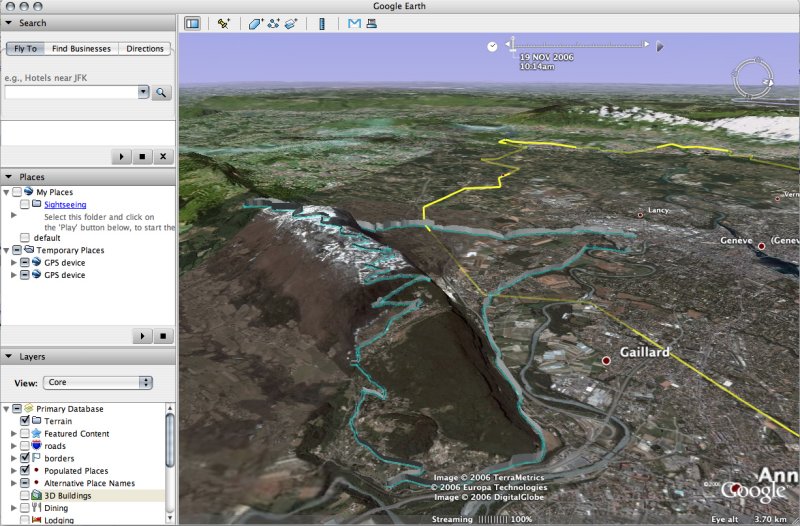The height and width of the screenshot is (526, 800).
Task: Enable the 3D Buildings checkbox
Action: coord(24,495)
